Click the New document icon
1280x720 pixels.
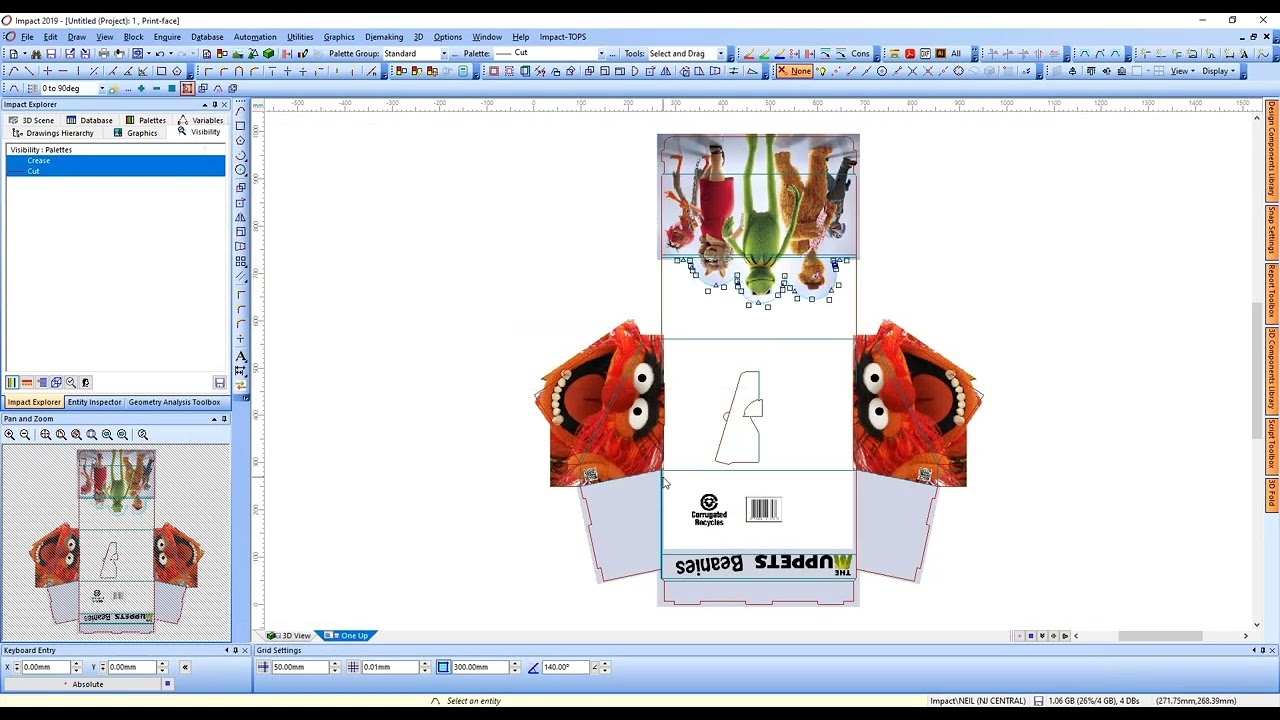[13, 53]
